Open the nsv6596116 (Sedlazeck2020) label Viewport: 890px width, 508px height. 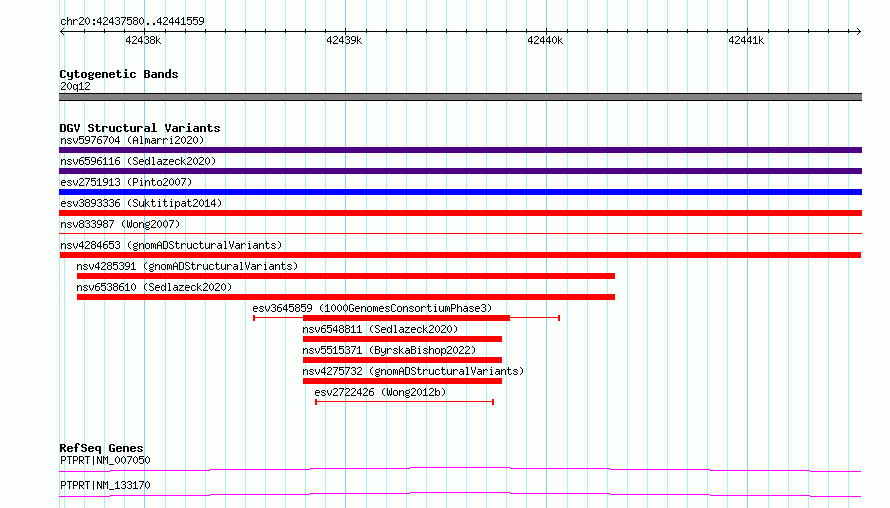coord(138,161)
